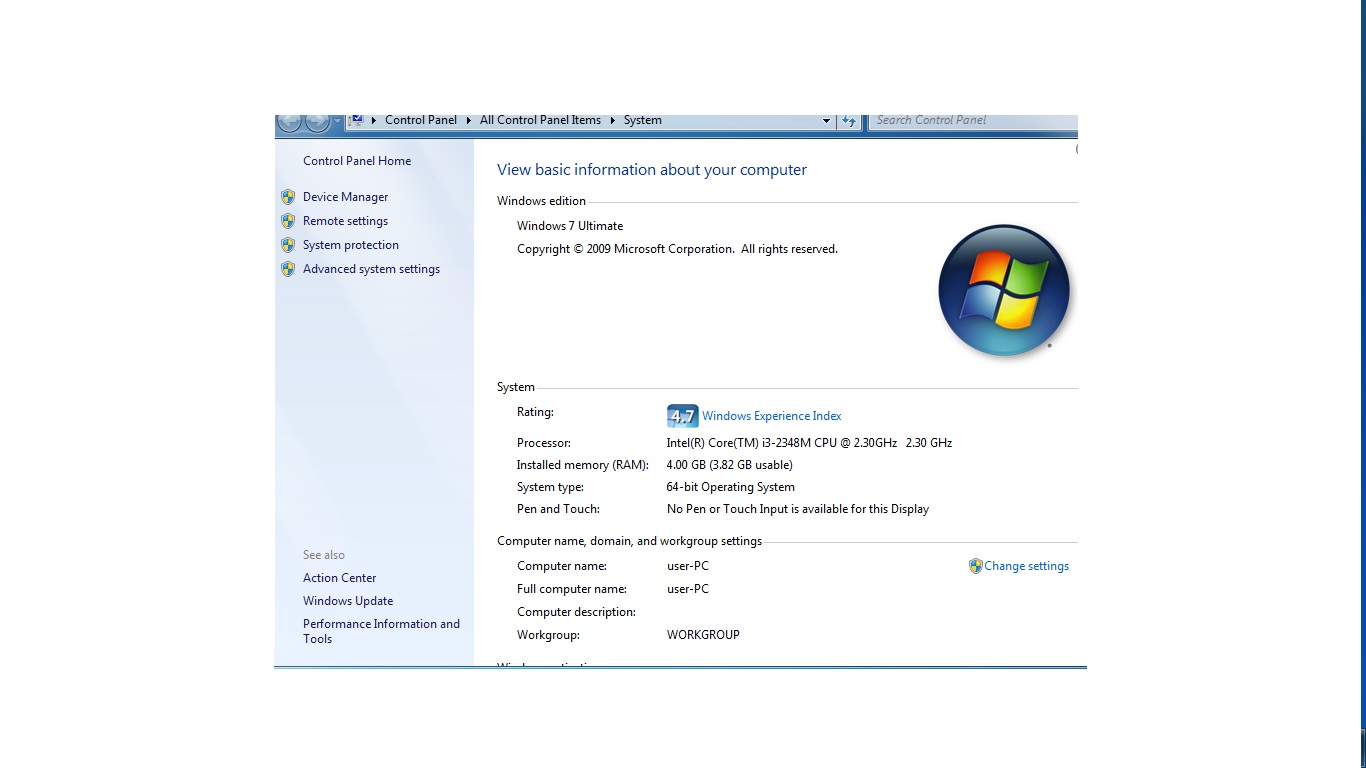Select All Control Panel Items breadcrumb
The height and width of the screenshot is (768, 1366).
[540, 120]
